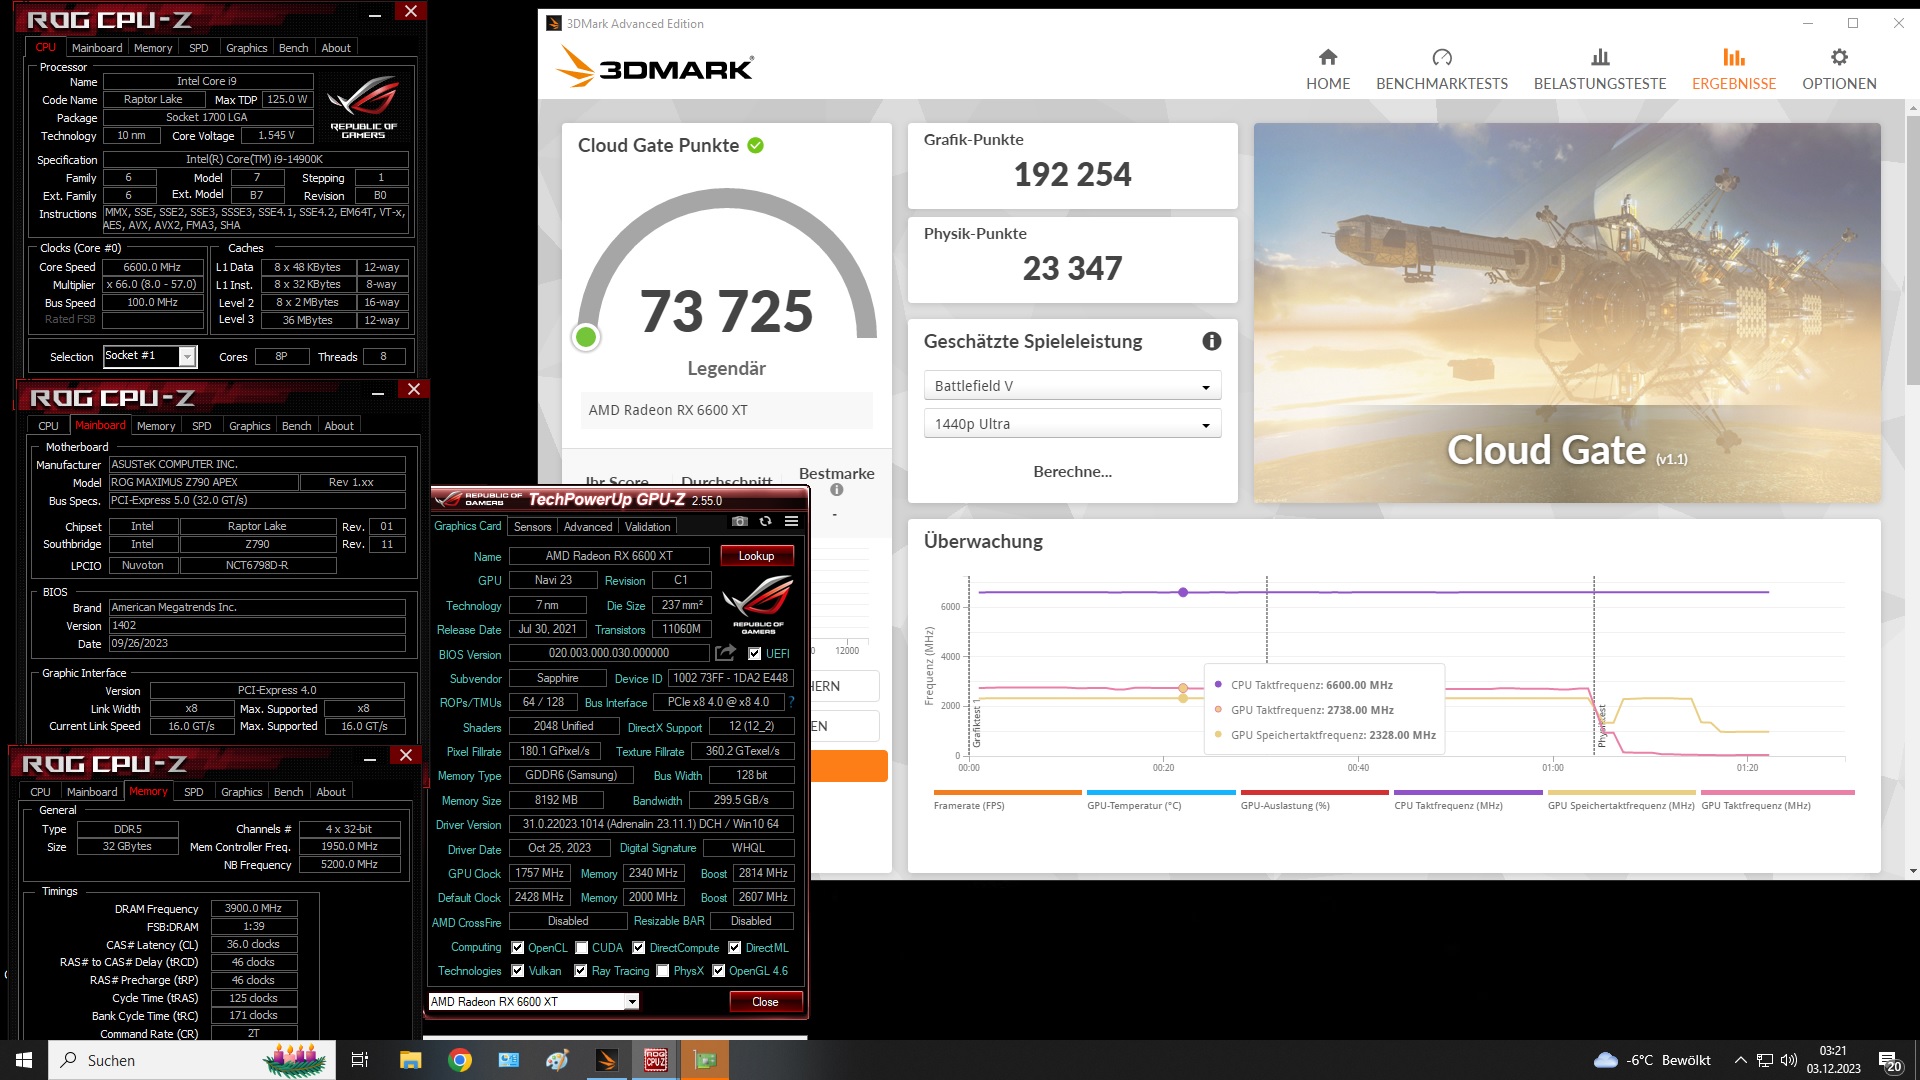This screenshot has height=1080, width=1920.
Task: Toggle the Vulkan checkbox
Action: pyautogui.click(x=518, y=971)
